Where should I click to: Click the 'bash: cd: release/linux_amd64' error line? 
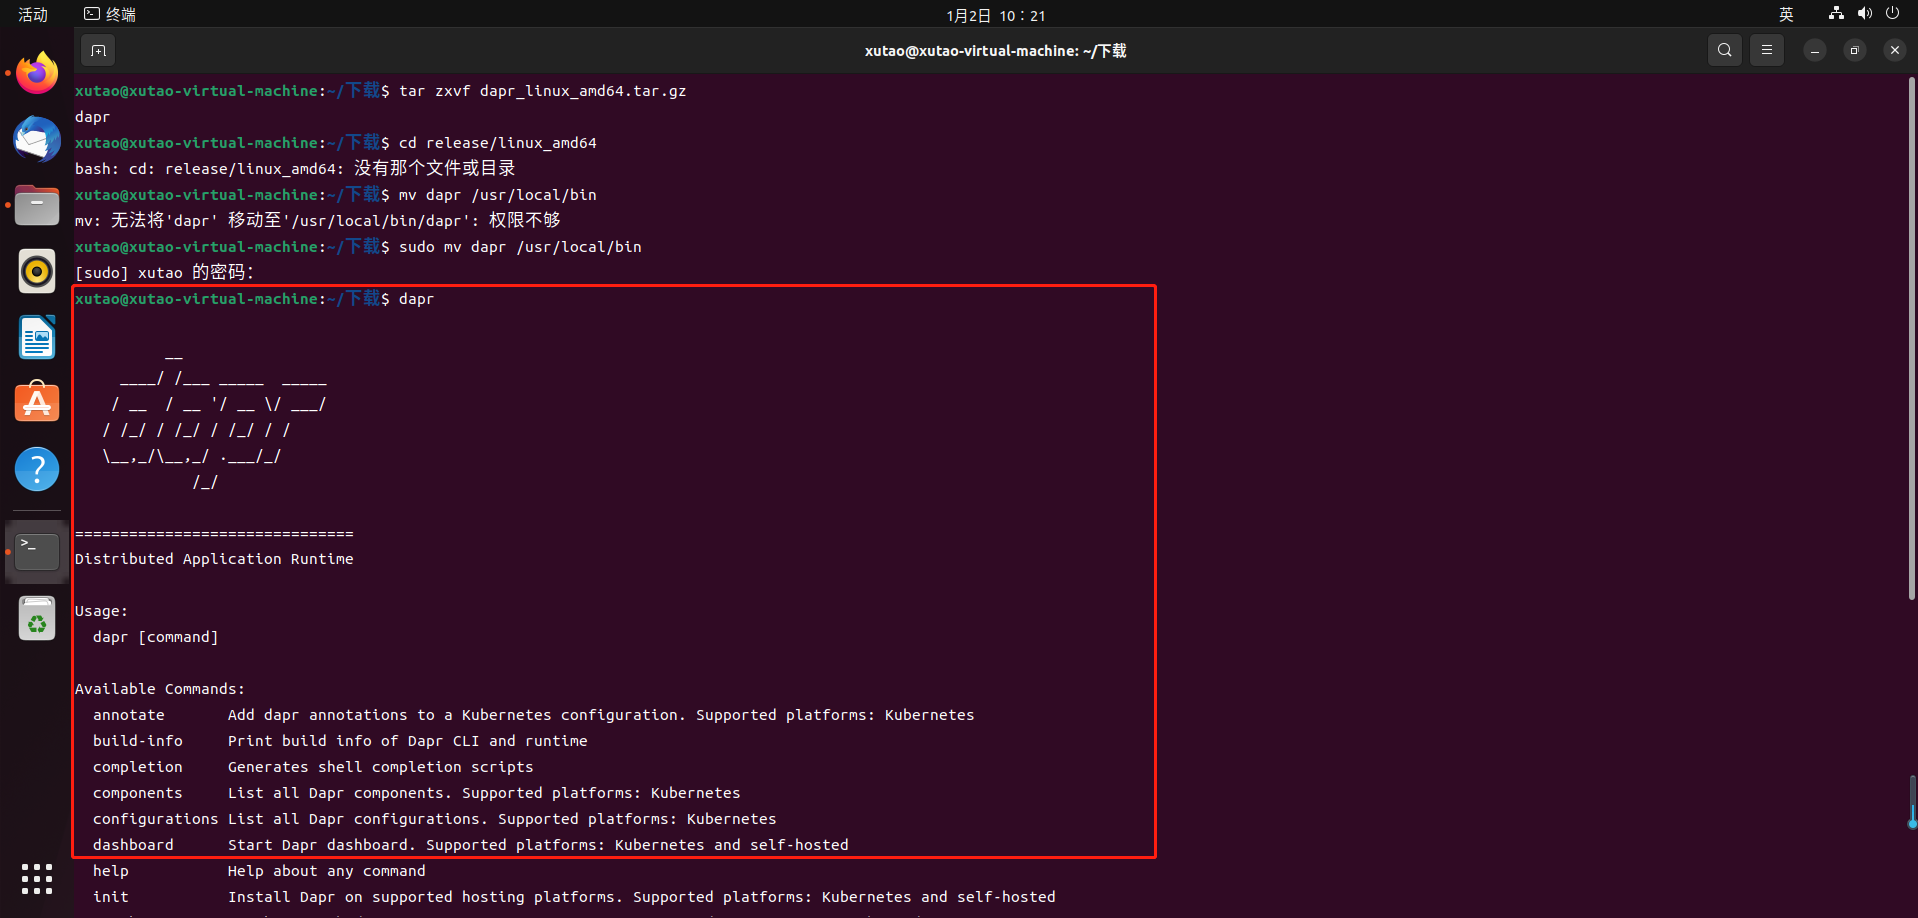pyautogui.click(x=295, y=169)
